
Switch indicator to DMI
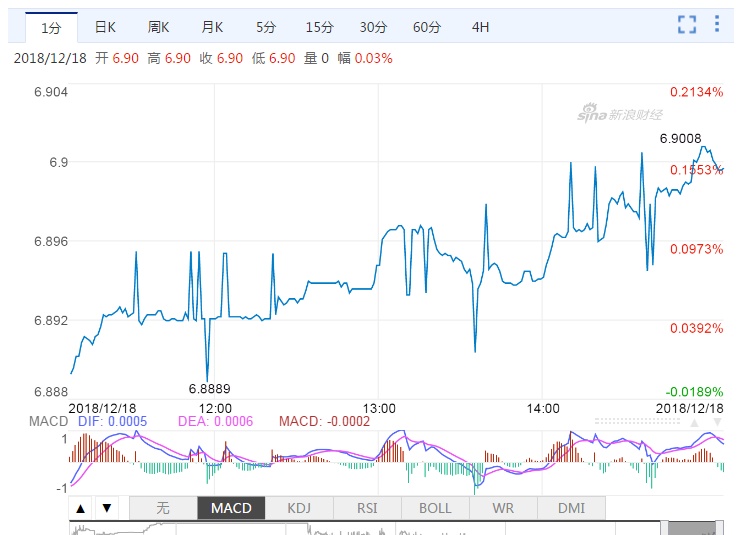coord(571,508)
